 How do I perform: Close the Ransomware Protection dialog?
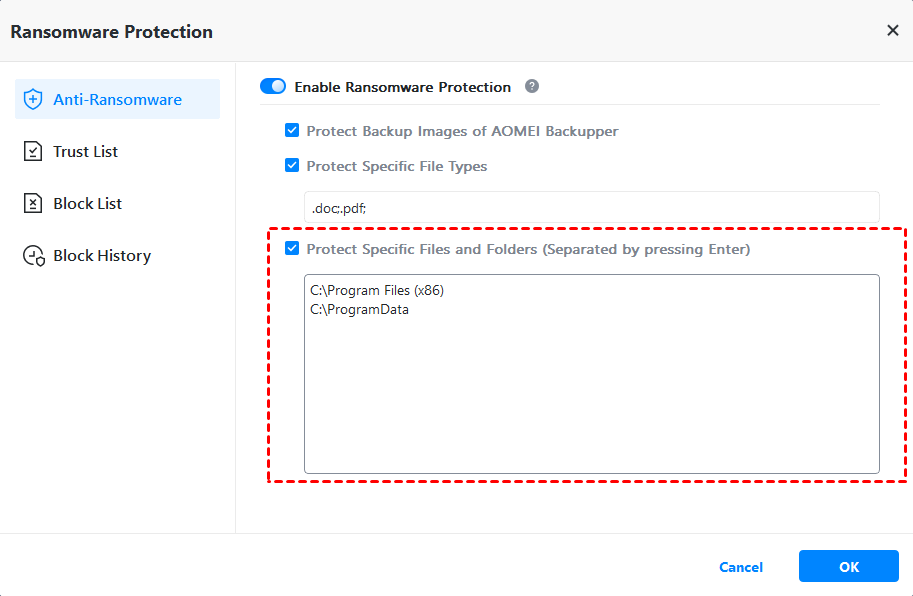[x=892, y=31]
